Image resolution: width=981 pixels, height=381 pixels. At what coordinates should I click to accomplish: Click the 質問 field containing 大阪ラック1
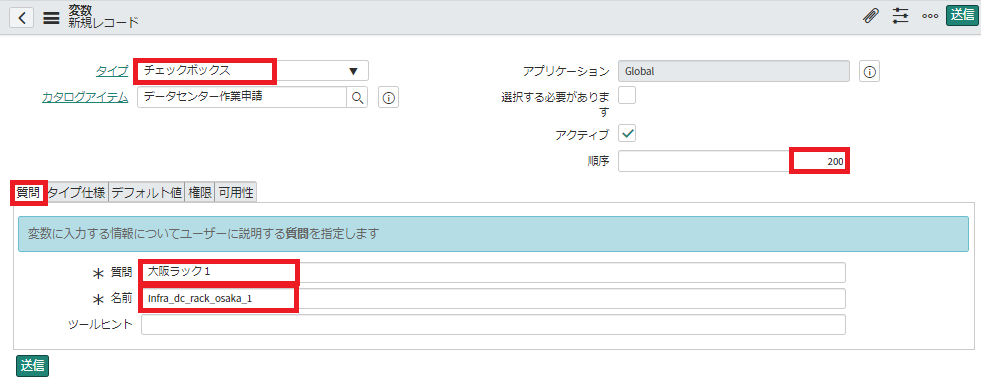(x=494, y=272)
